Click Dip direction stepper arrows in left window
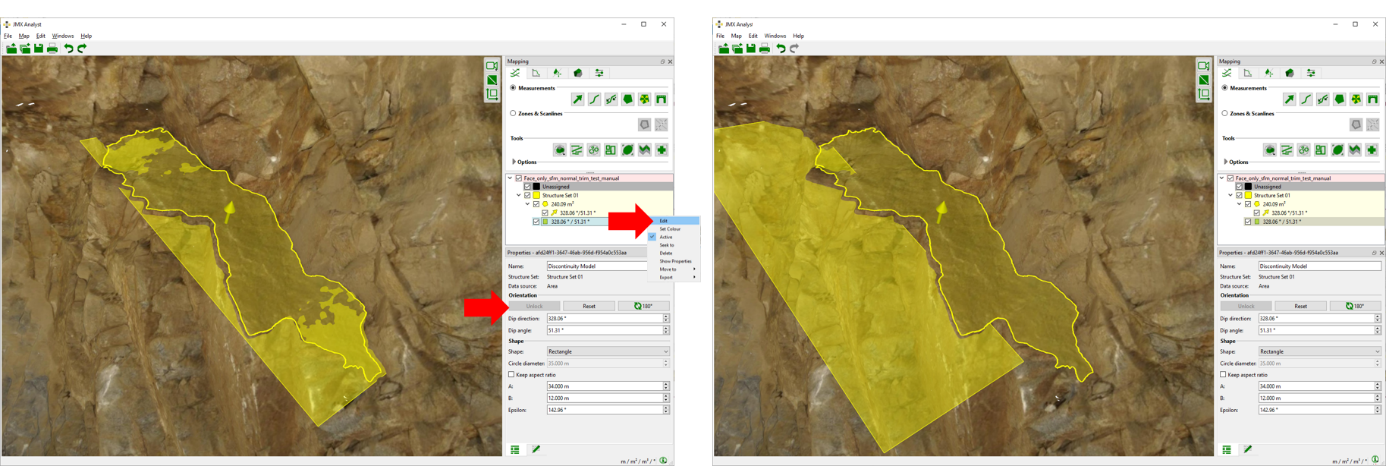The width and height of the screenshot is (1386, 466). click(x=666, y=318)
